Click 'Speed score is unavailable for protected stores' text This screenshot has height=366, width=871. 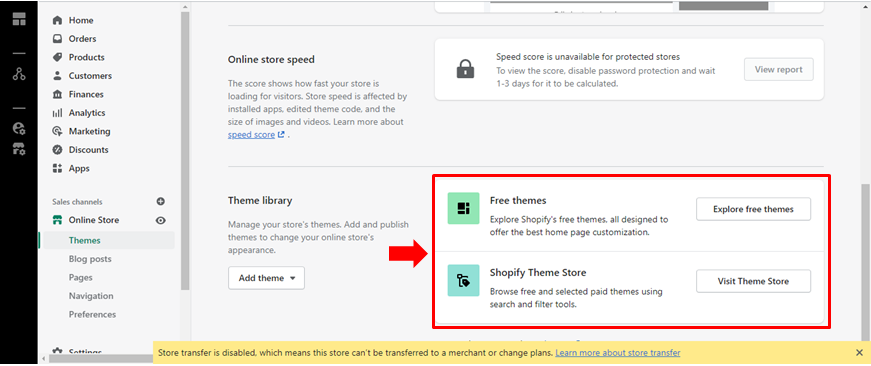tap(588, 57)
